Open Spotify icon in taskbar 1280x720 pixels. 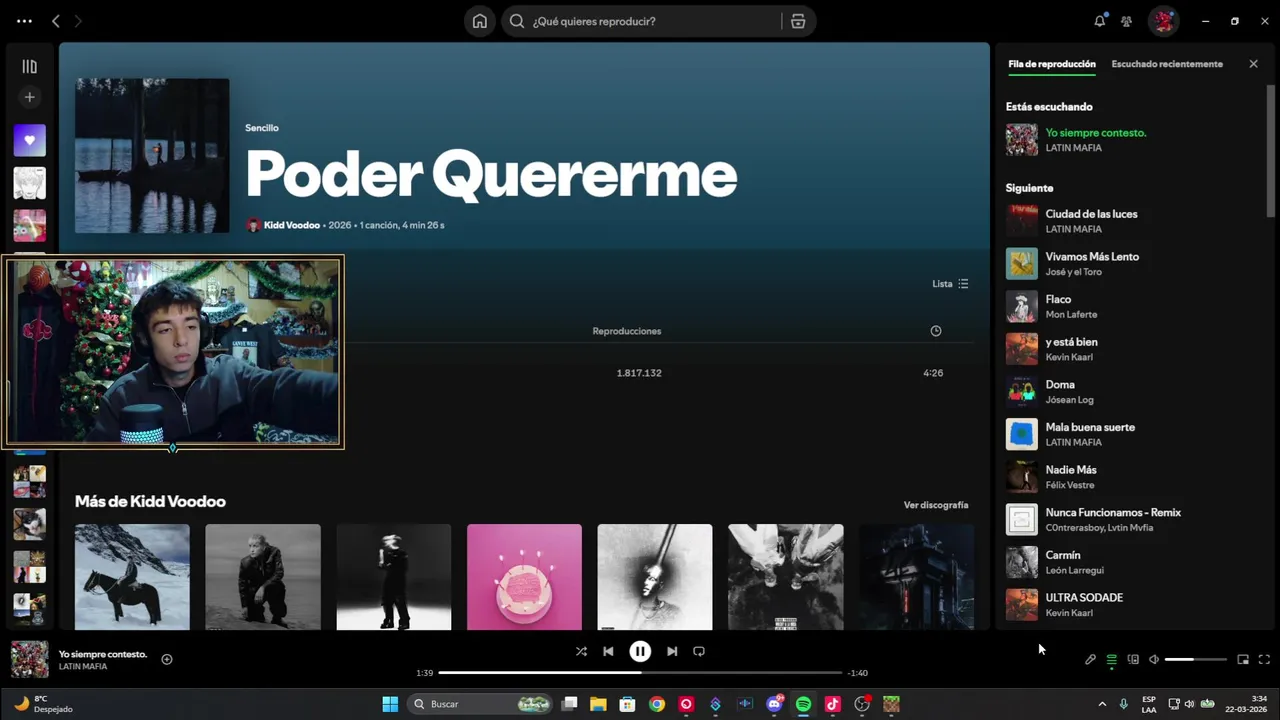click(803, 704)
